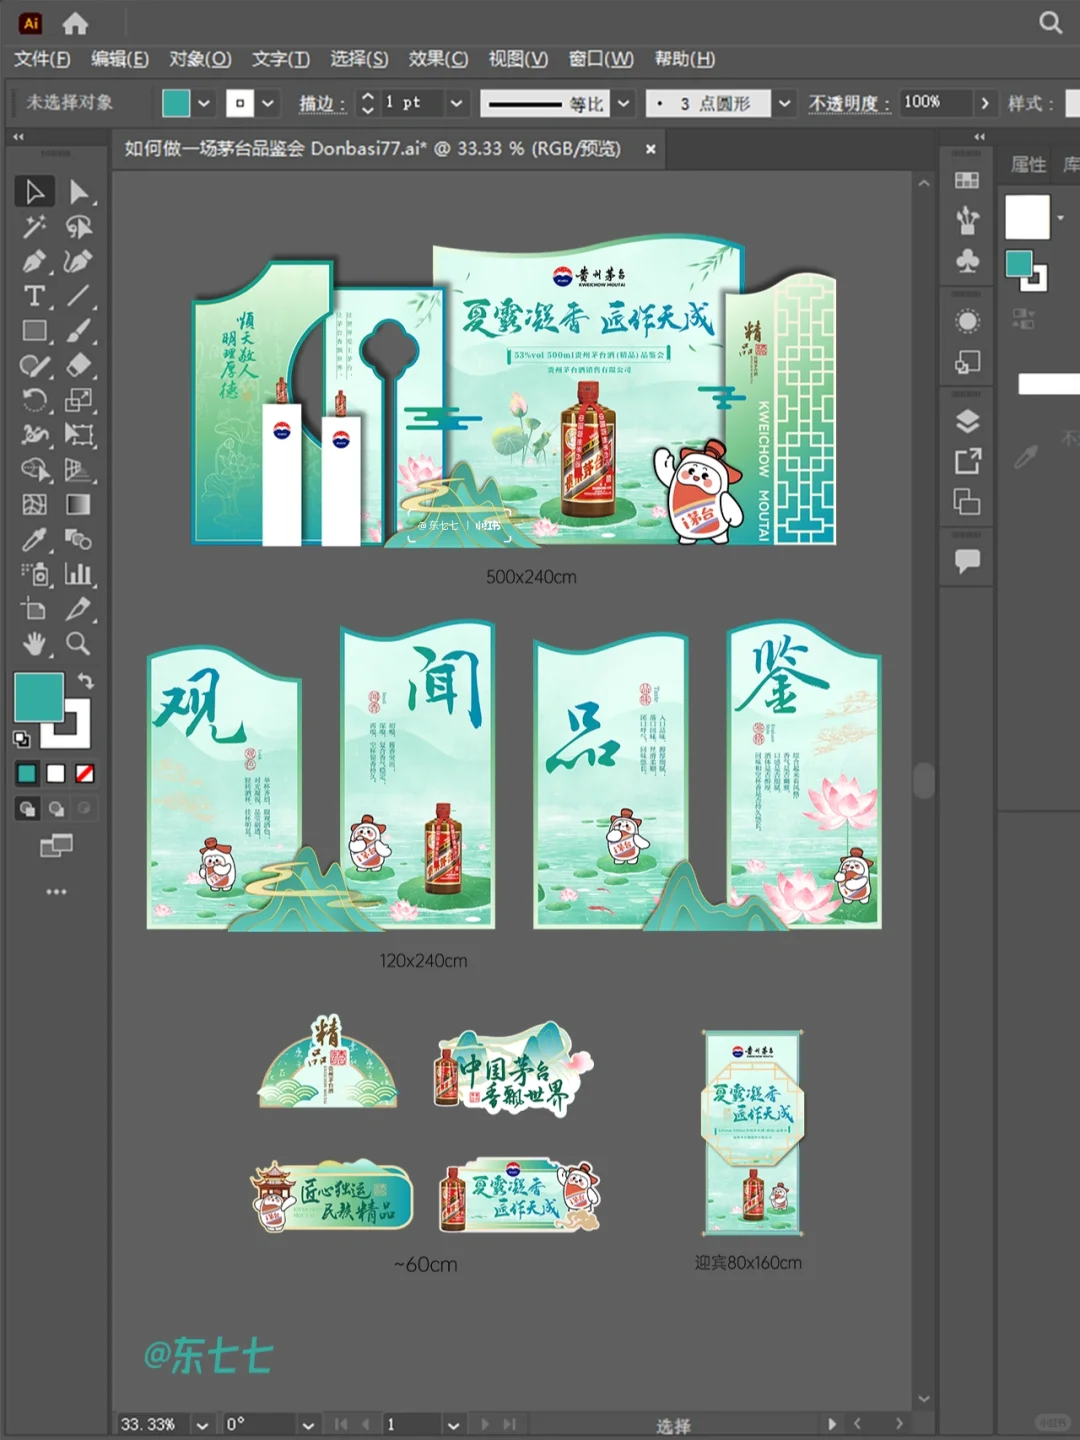Select the Eyedropper tool
This screenshot has height=1440, width=1080.
[x=34, y=540]
